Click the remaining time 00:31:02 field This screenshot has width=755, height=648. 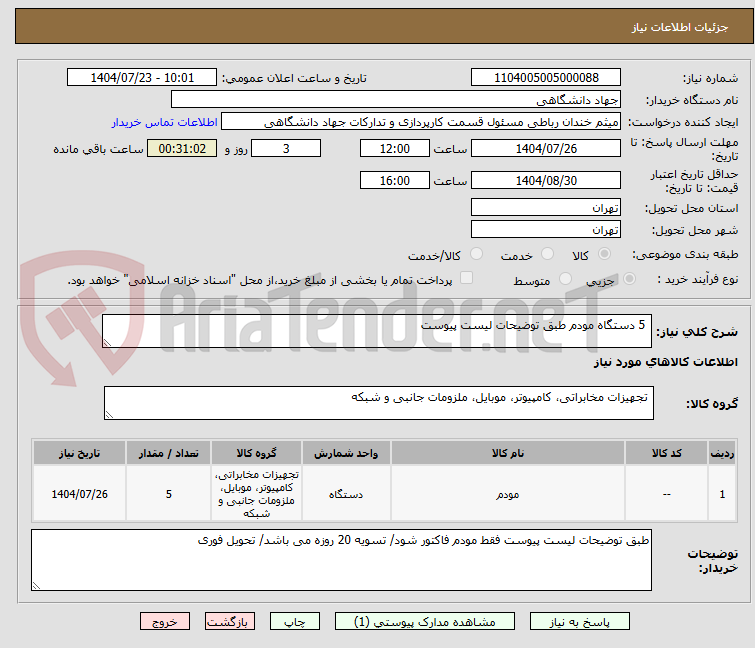pyautogui.click(x=182, y=148)
